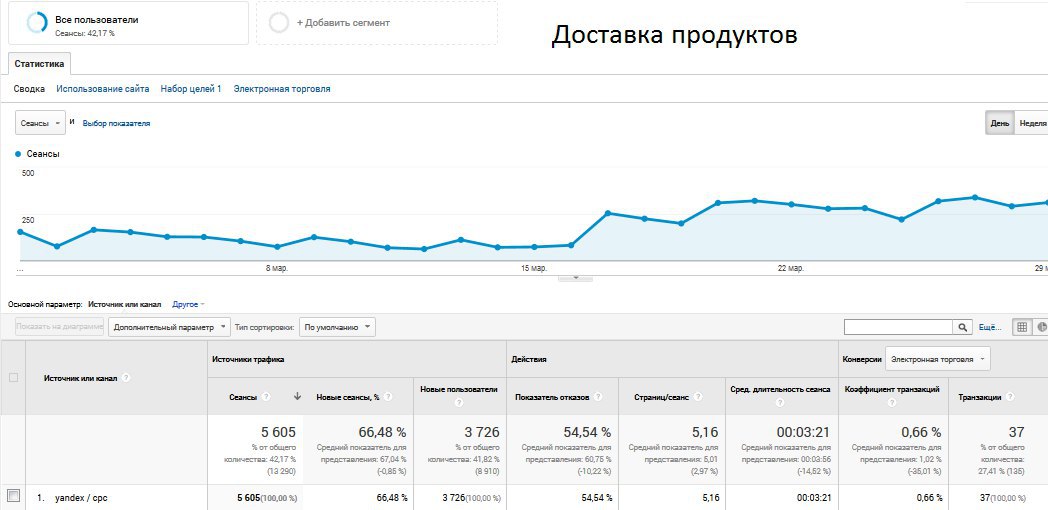The image size is (1048, 510).
Task: Click the summary total 54,54 % value
Action: 587,432
